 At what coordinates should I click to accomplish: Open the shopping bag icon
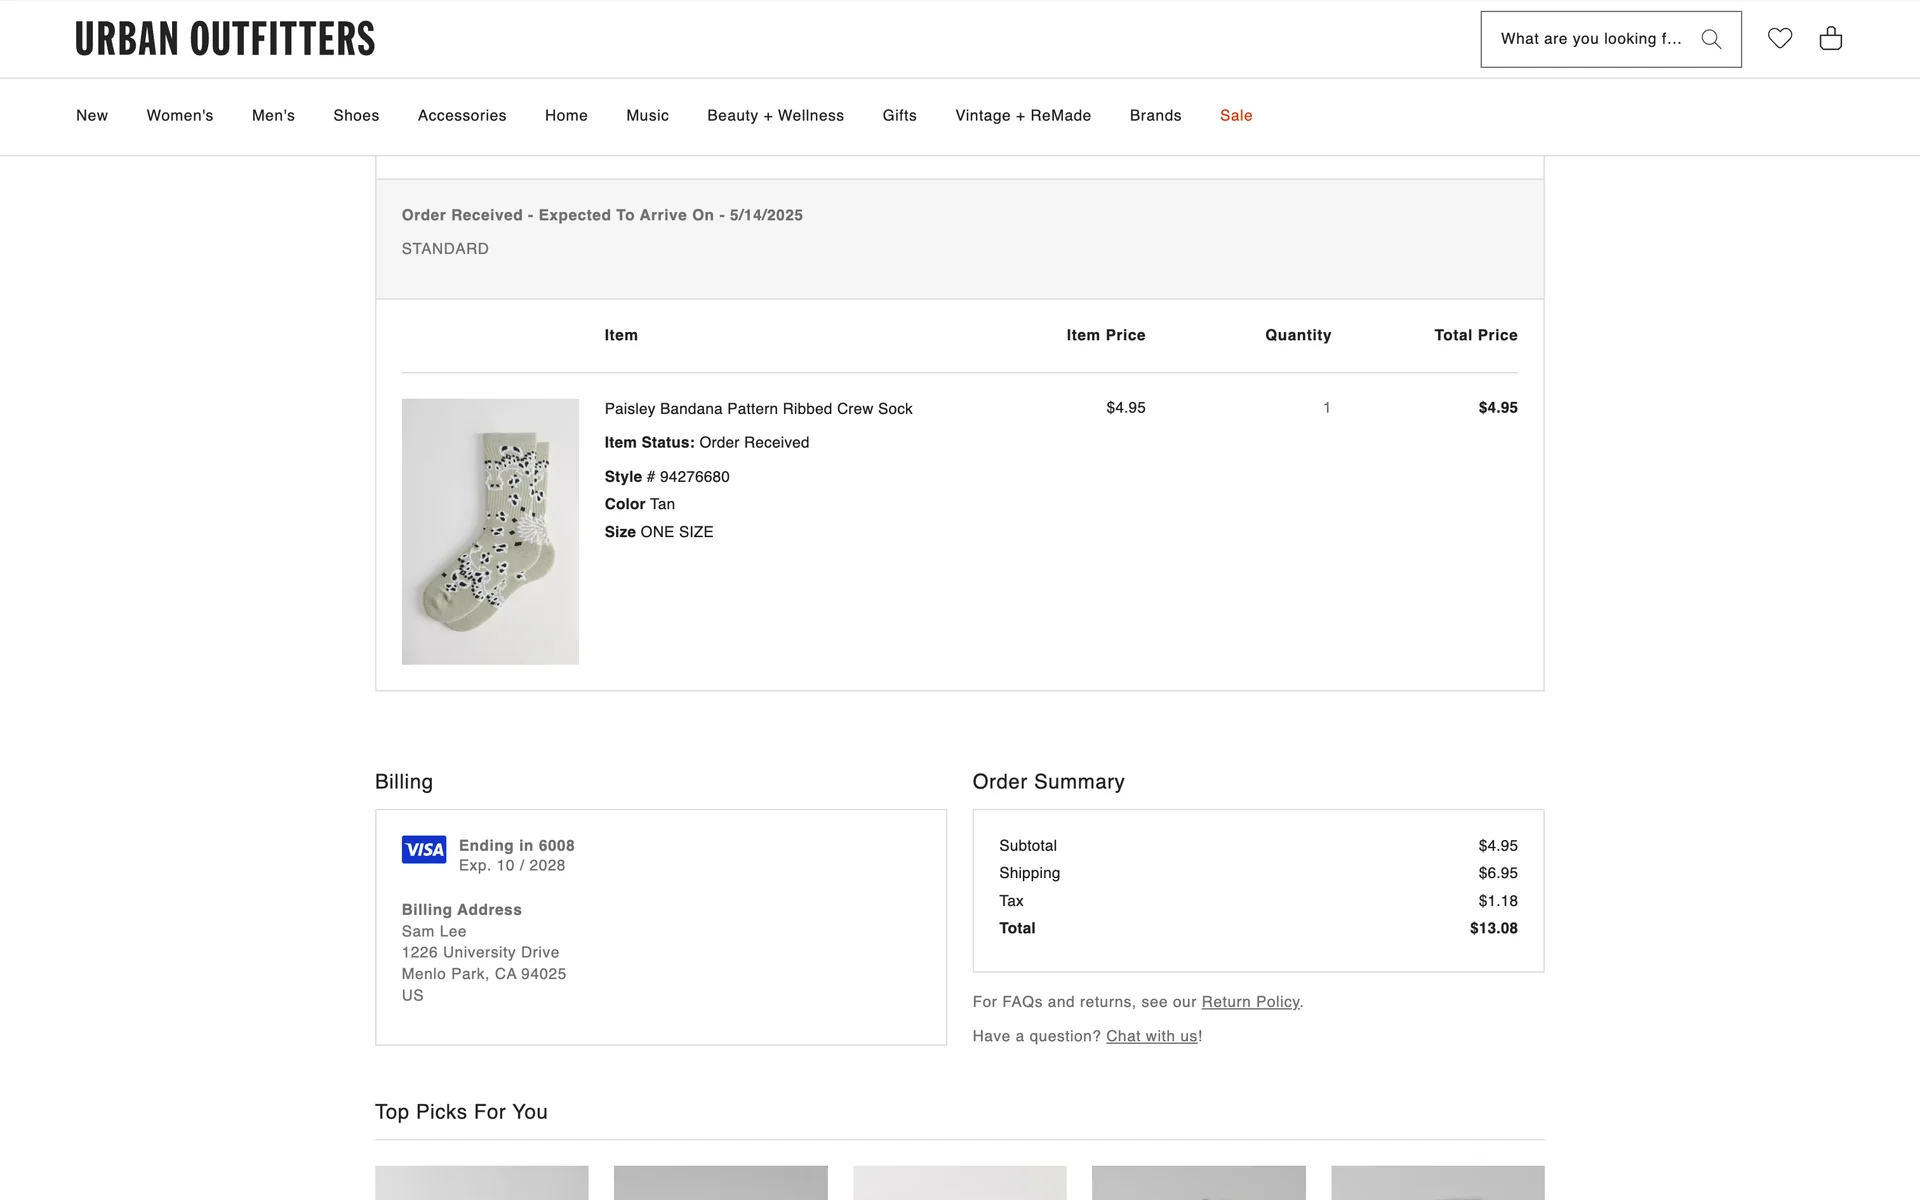(1831, 38)
